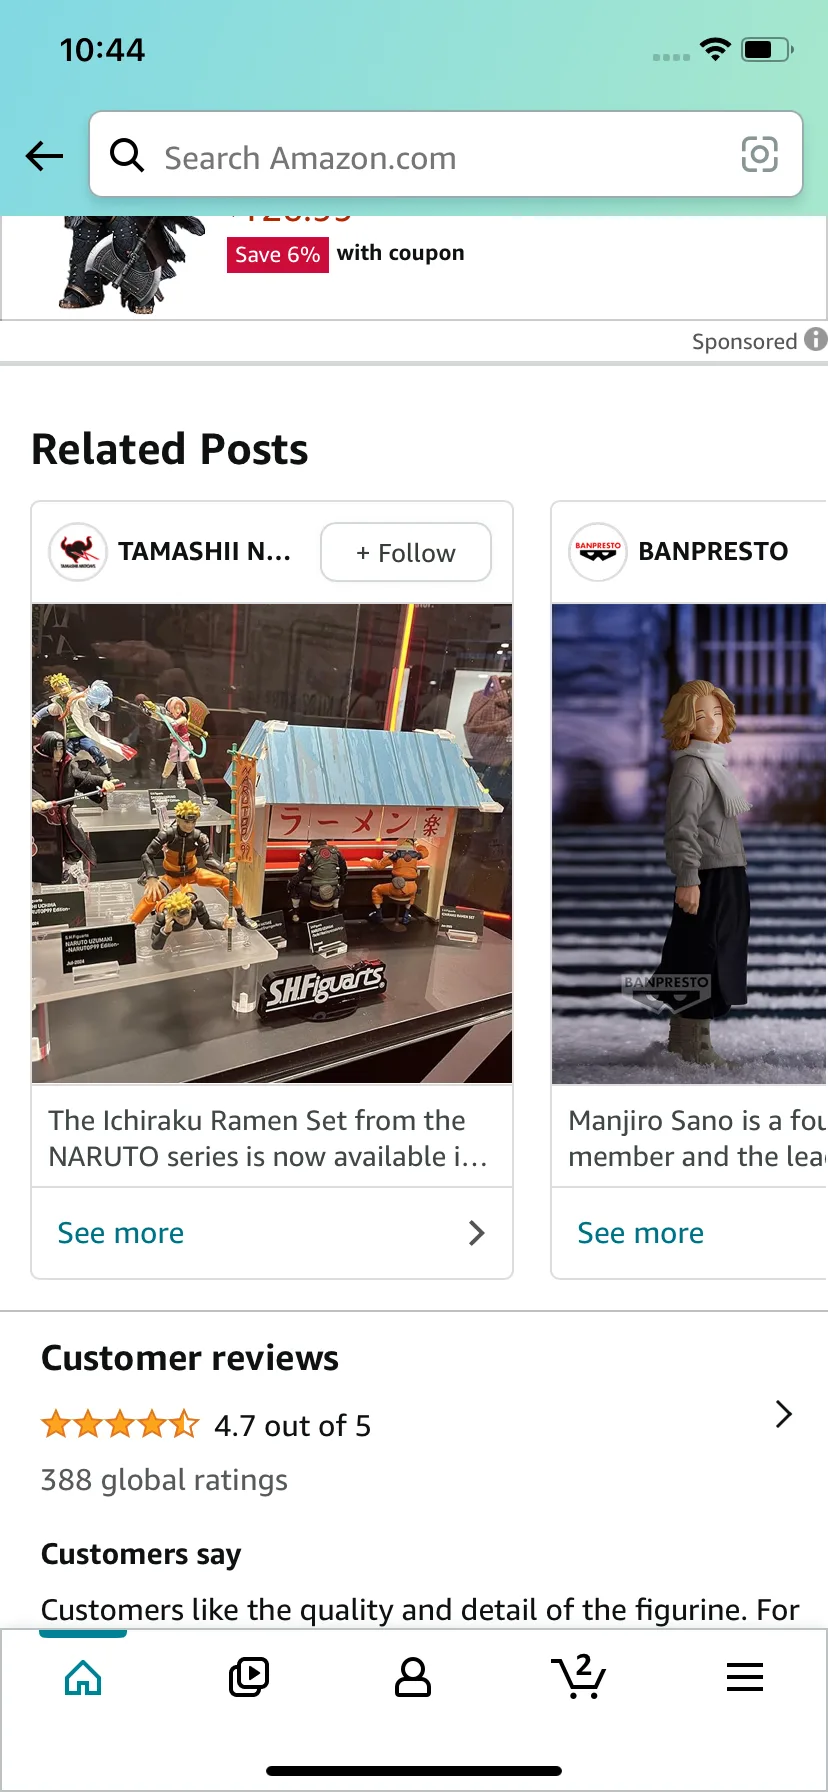Screen dimensions: 828x1792
Task: Open the shopping cart icon
Action: 579,1676
